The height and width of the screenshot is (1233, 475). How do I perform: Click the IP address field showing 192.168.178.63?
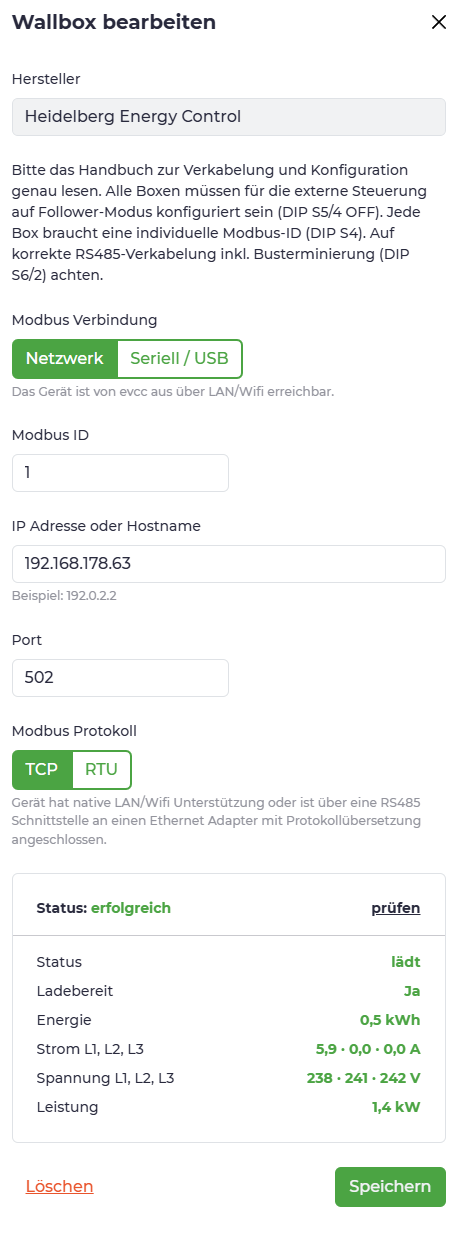(x=228, y=564)
